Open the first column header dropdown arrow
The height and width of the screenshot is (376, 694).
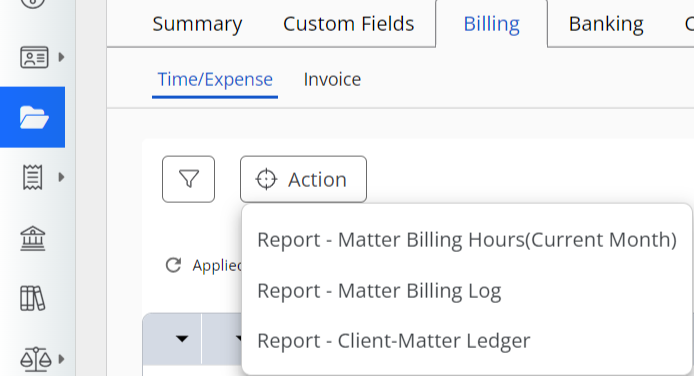coord(182,339)
